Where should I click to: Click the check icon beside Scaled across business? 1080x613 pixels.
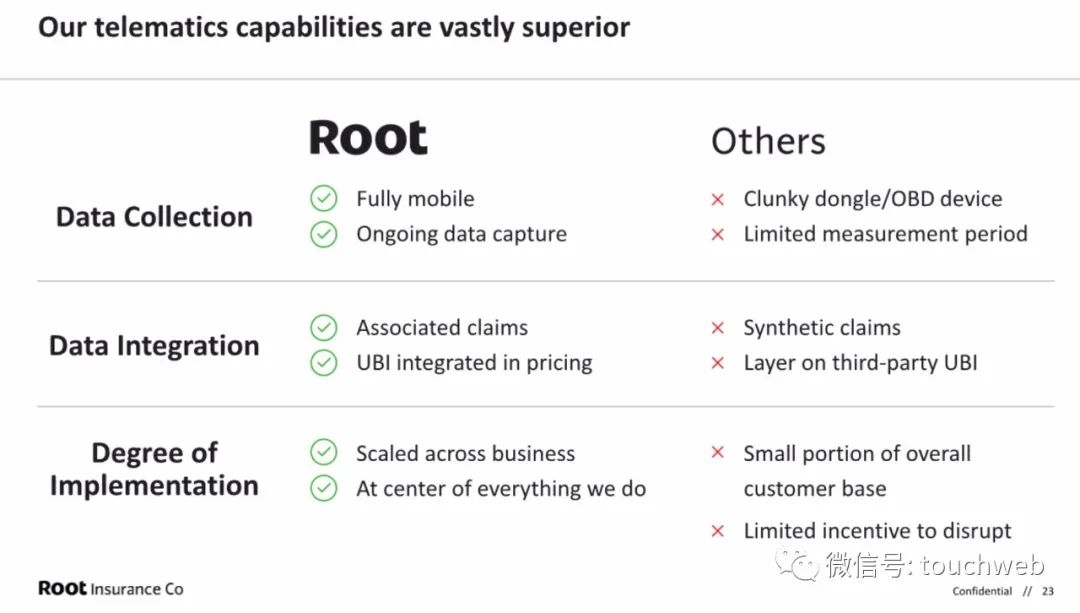(323, 453)
